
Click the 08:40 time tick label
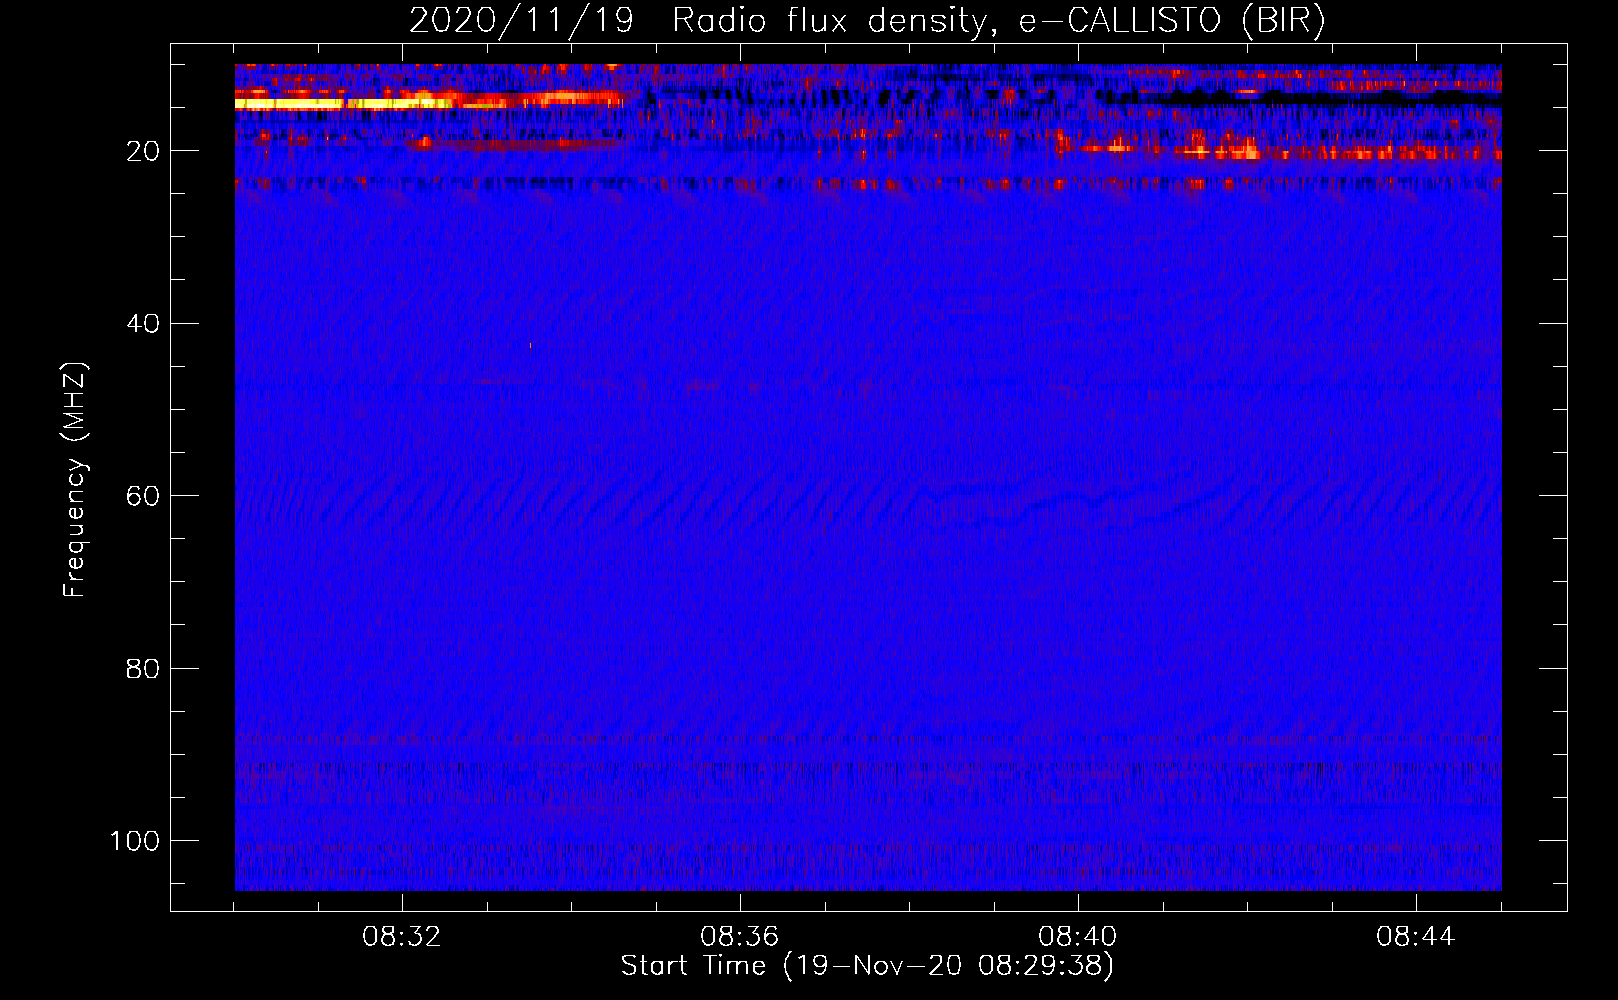coord(1078,937)
